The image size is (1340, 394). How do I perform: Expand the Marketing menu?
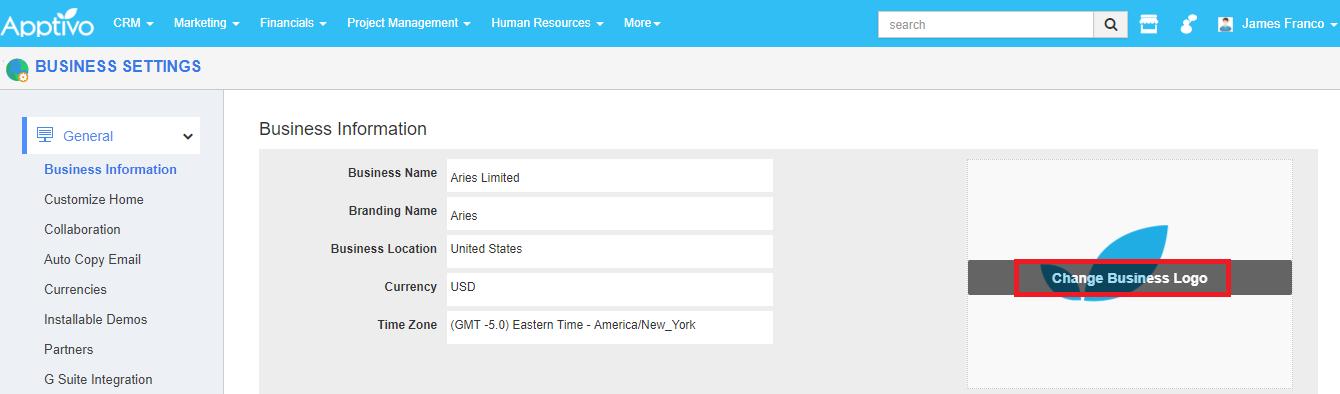(x=206, y=23)
